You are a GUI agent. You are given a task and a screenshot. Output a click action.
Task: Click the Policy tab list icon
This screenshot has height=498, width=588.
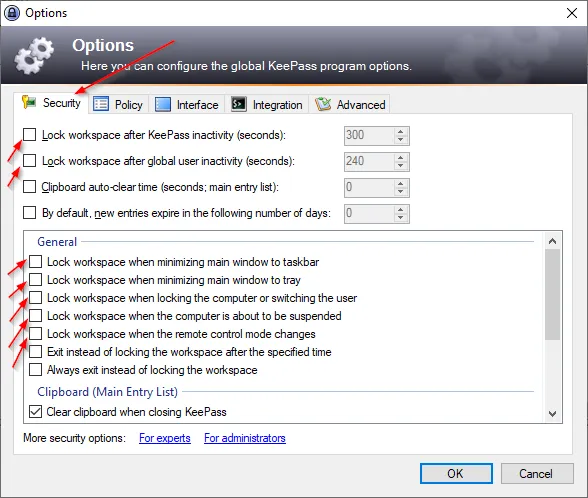[x=100, y=104]
